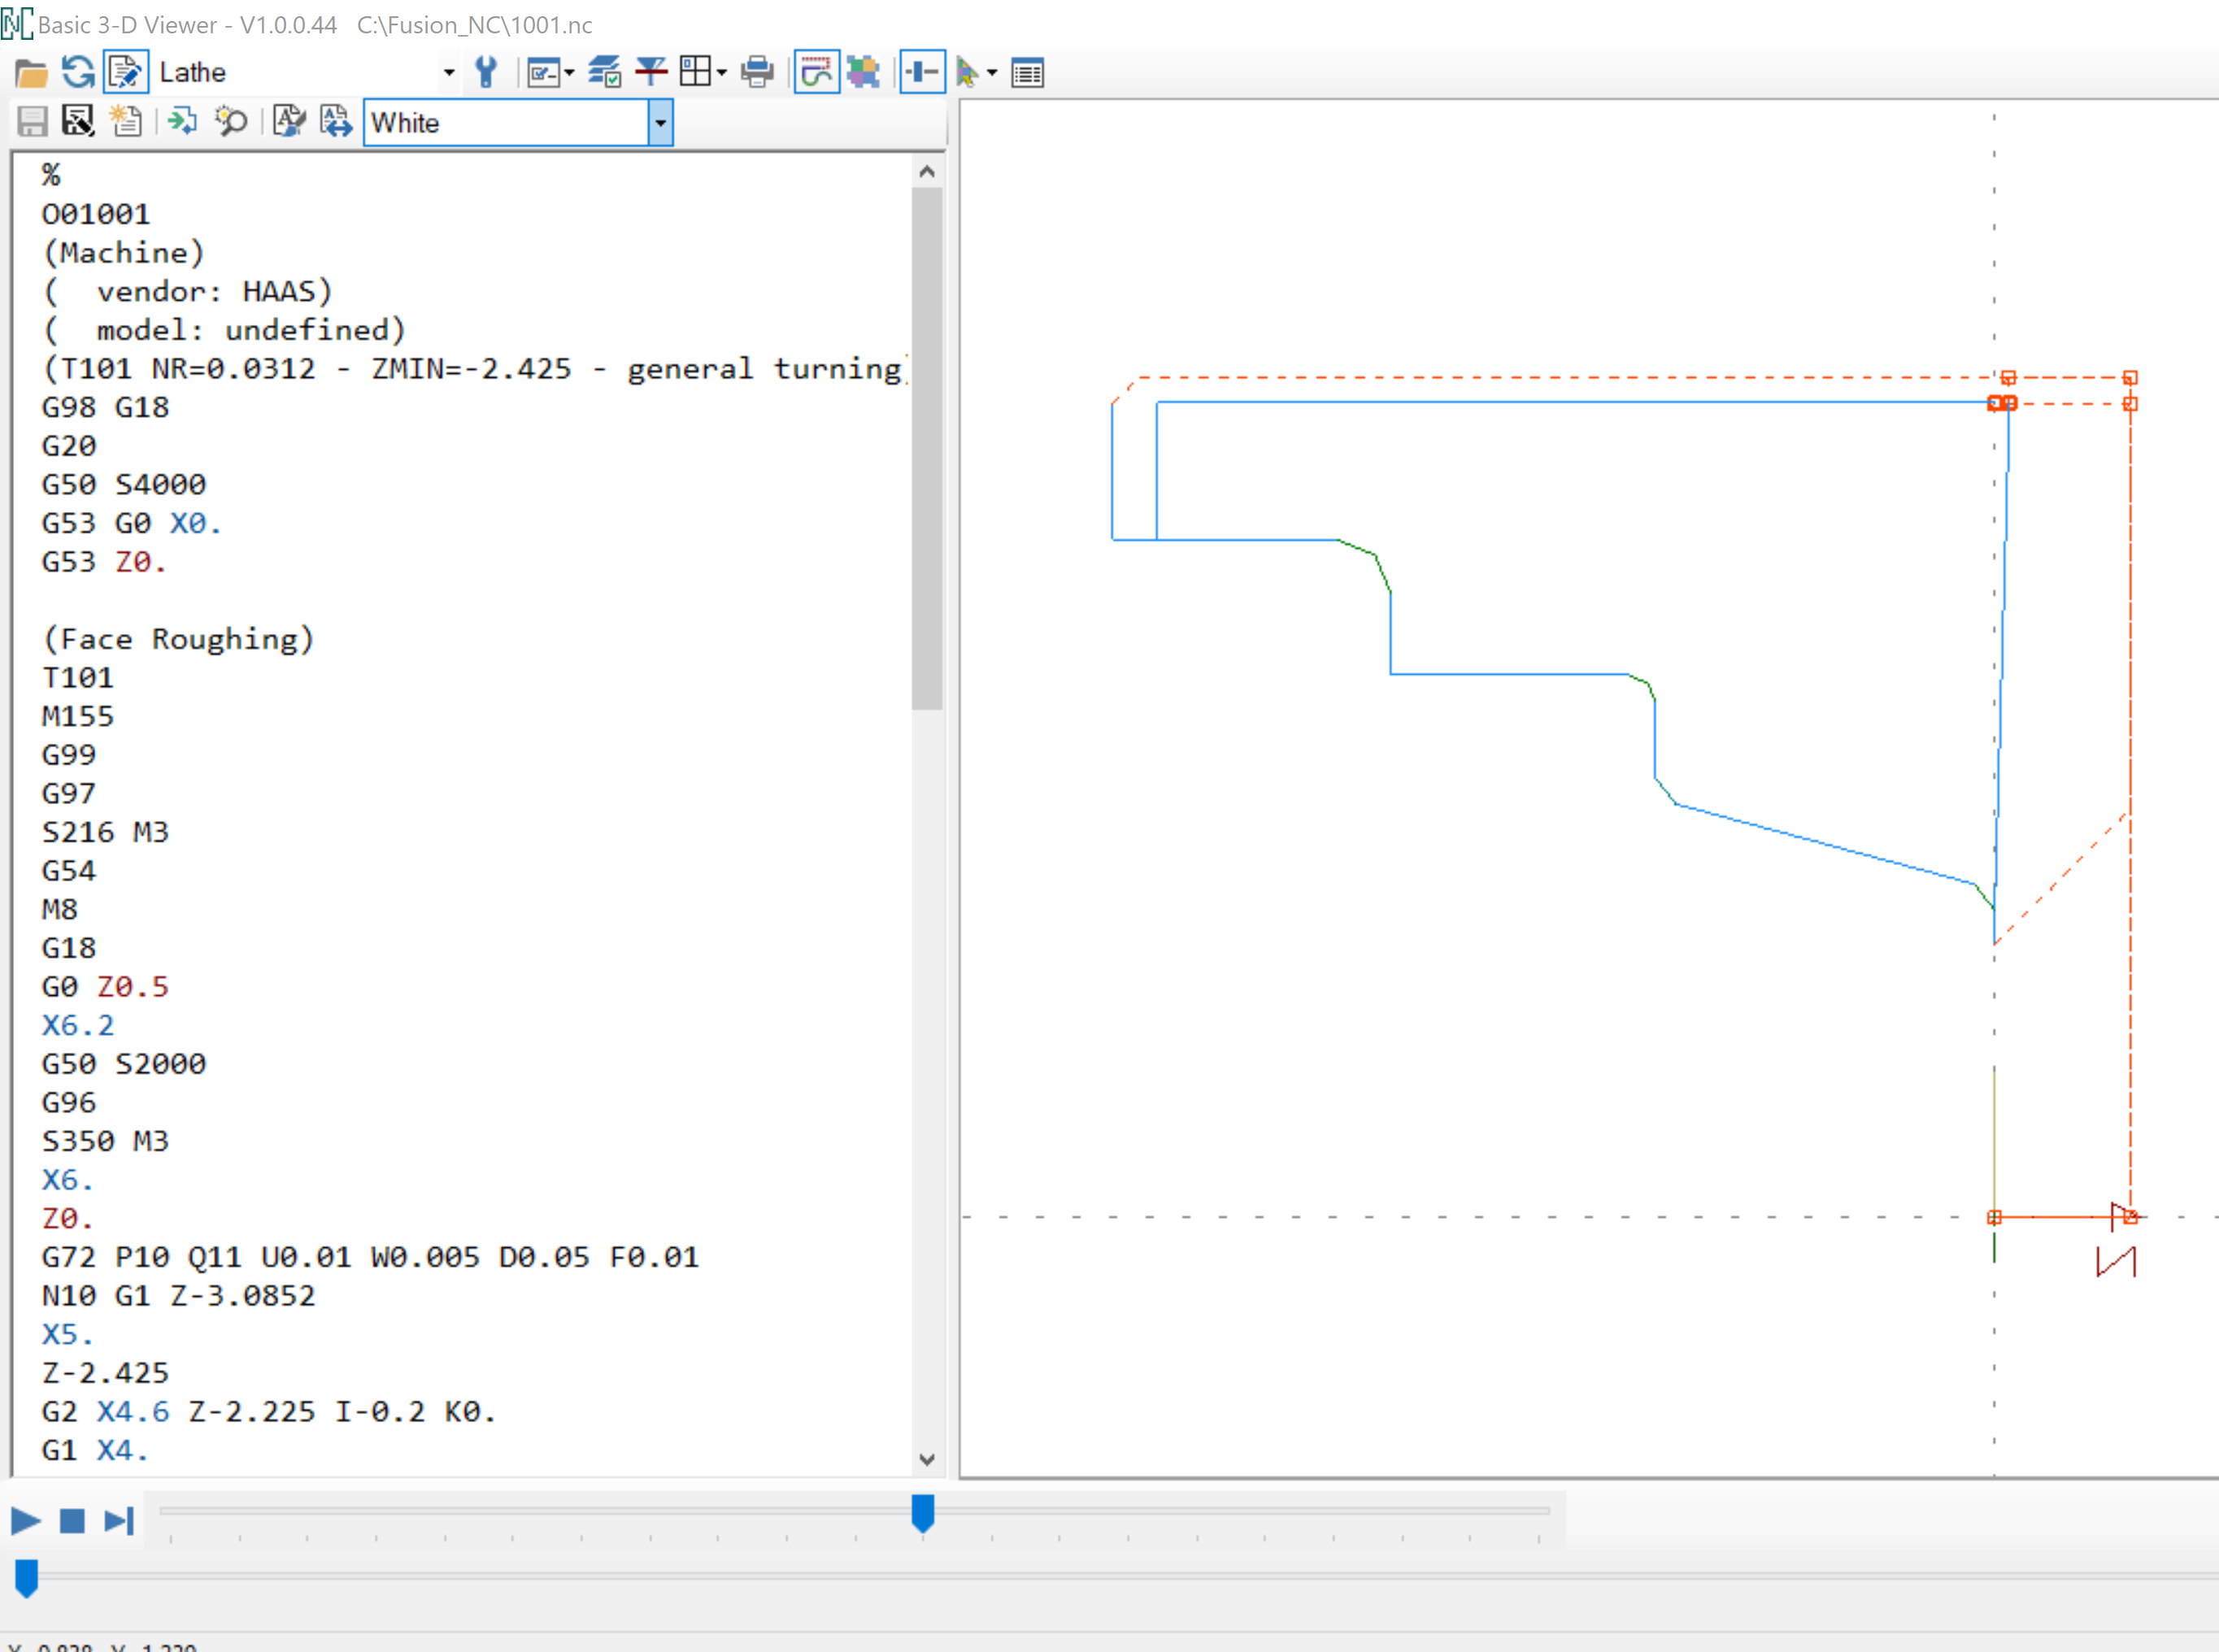Image resolution: width=2219 pixels, height=1652 pixels.
Task: Click the G72 roughing cycle code line
Action: click(x=369, y=1257)
